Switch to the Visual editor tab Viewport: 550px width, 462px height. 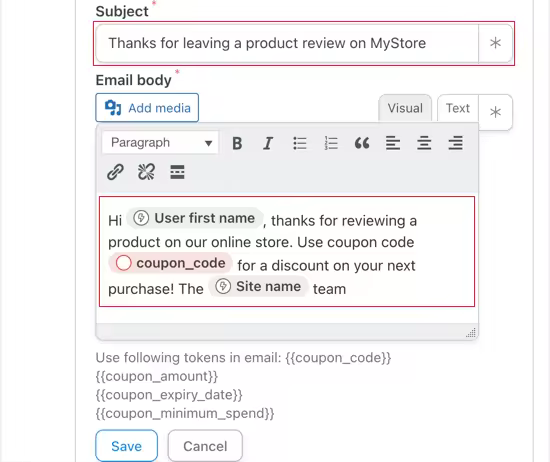(405, 108)
